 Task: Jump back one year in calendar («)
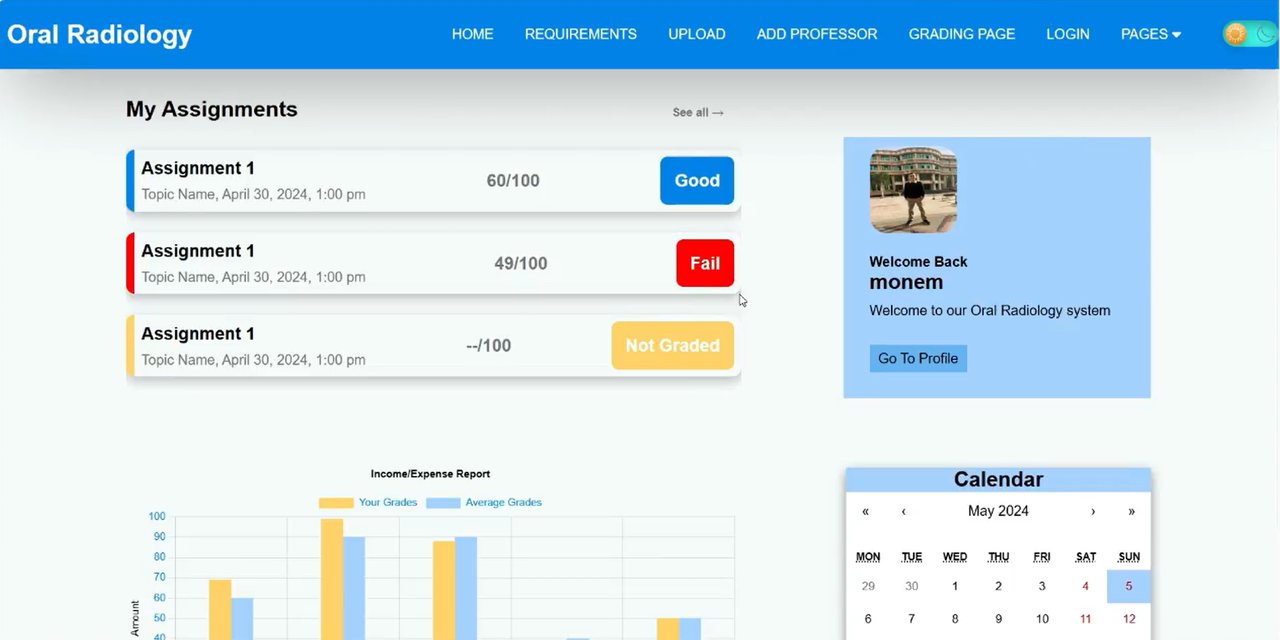pos(866,511)
